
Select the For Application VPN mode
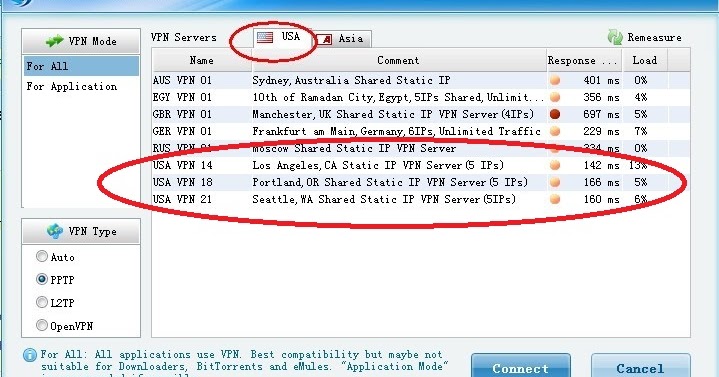81,86
